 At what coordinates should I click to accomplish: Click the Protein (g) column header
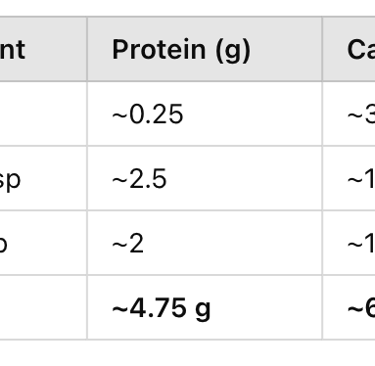205,49
